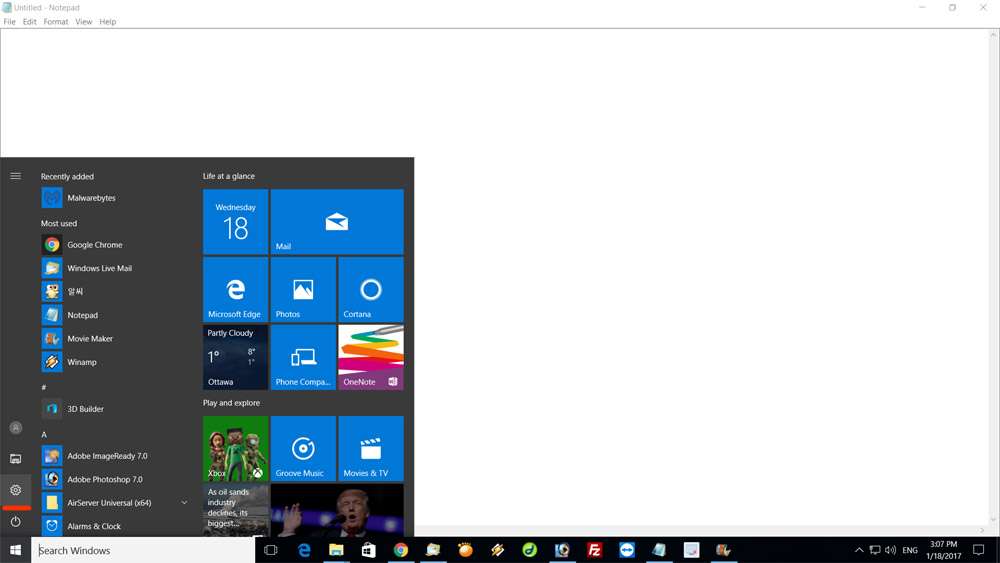Image resolution: width=1000 pixels, height=563 pixels.
Task: Open the Action Center notification icon
Action: 978,550
